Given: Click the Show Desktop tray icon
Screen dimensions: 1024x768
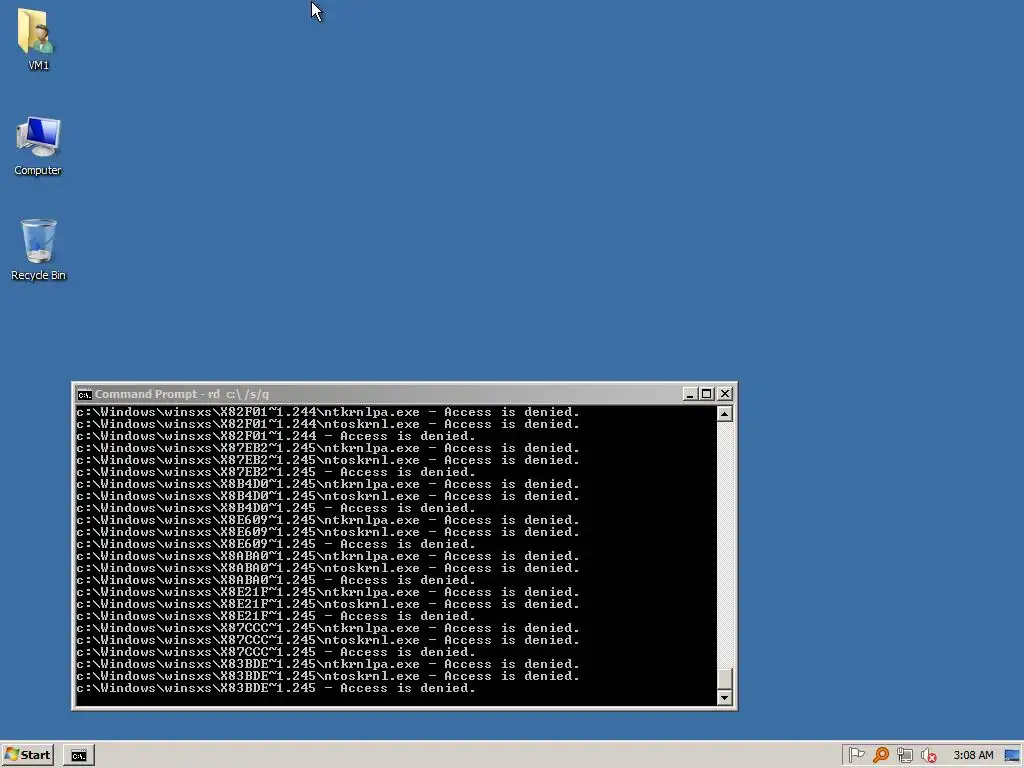Looking at the screenshot, I should (1012, 755).
